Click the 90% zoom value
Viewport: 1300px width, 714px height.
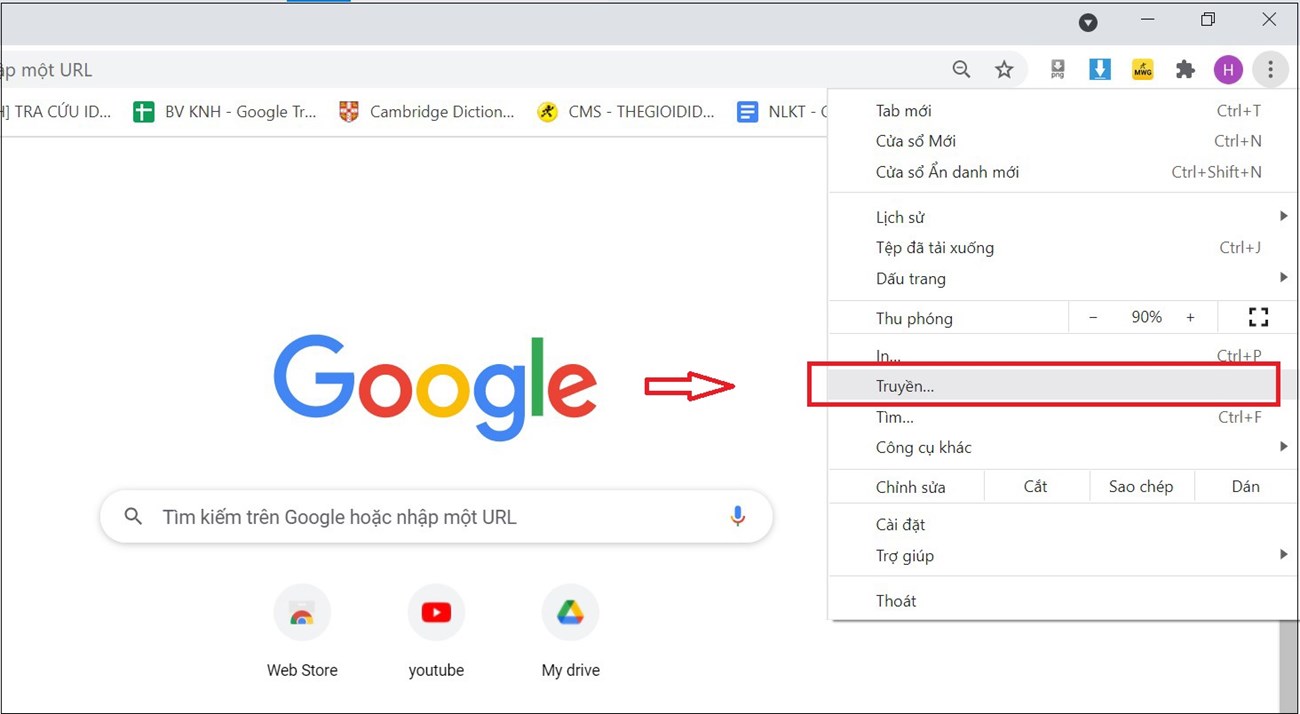pos(1146,317)
